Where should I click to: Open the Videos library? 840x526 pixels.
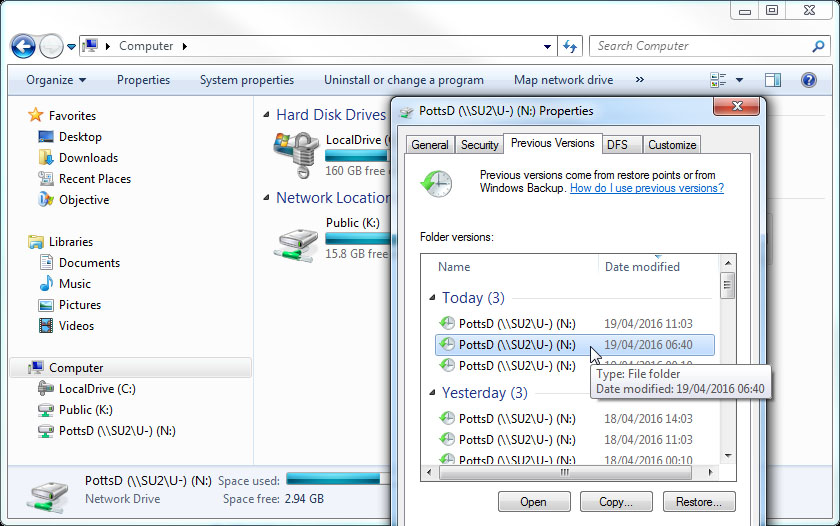[x=76, y=326]
